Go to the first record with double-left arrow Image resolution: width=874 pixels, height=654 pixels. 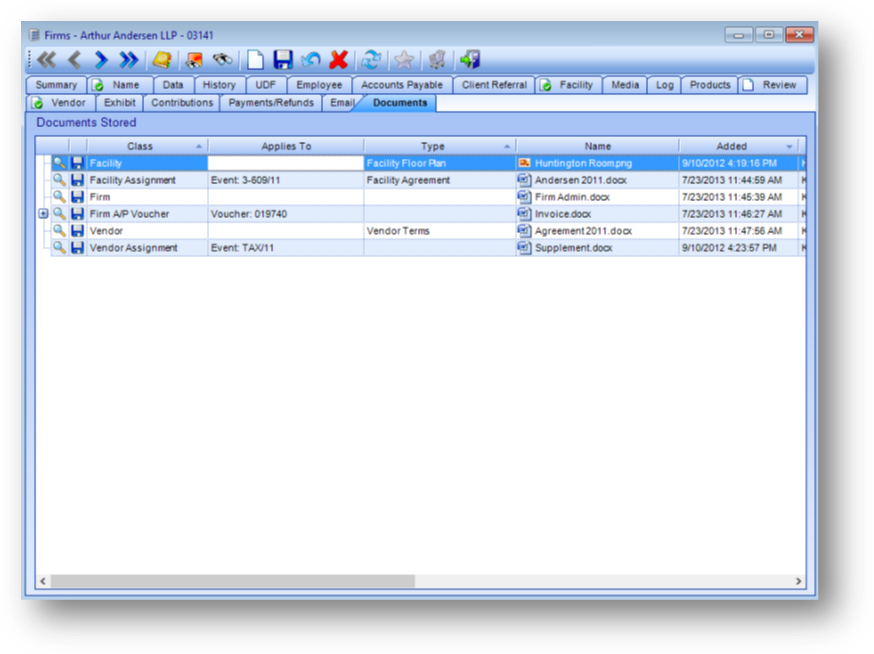(x=46, y=60)
